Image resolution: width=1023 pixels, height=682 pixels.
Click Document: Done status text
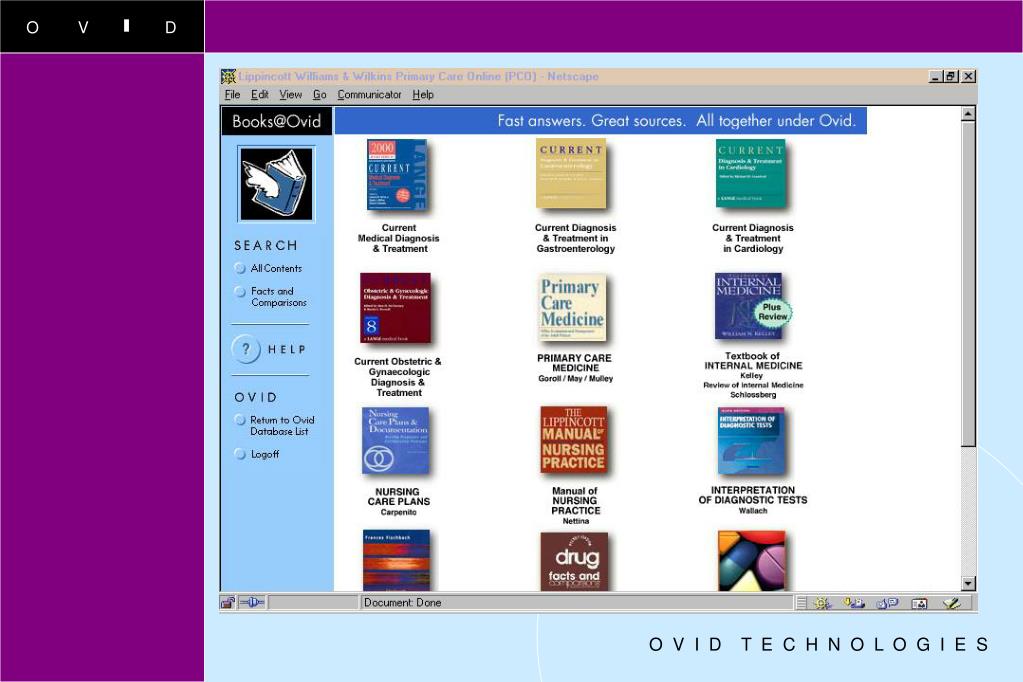click(403, 602)
